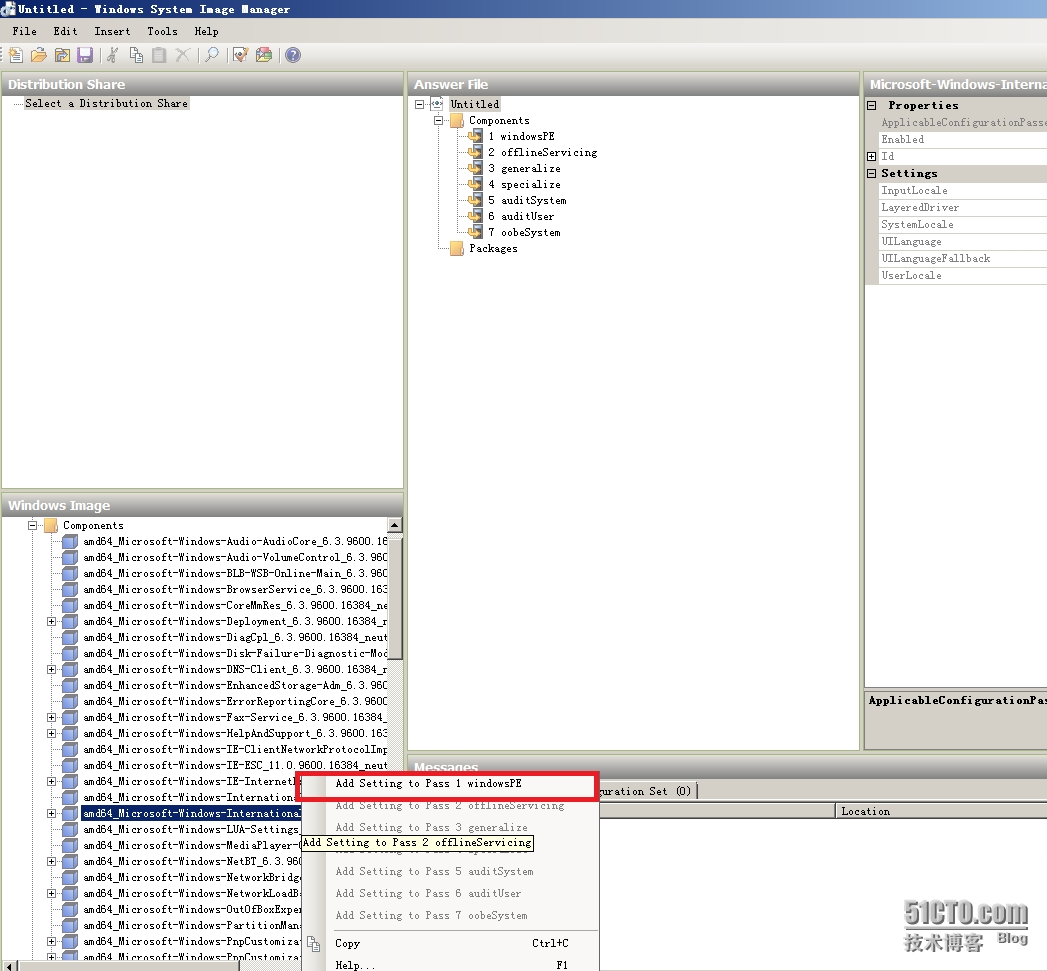Screen dimensions: 1047x971
Task: Open the Insert menu
Action: pos(112,31)
